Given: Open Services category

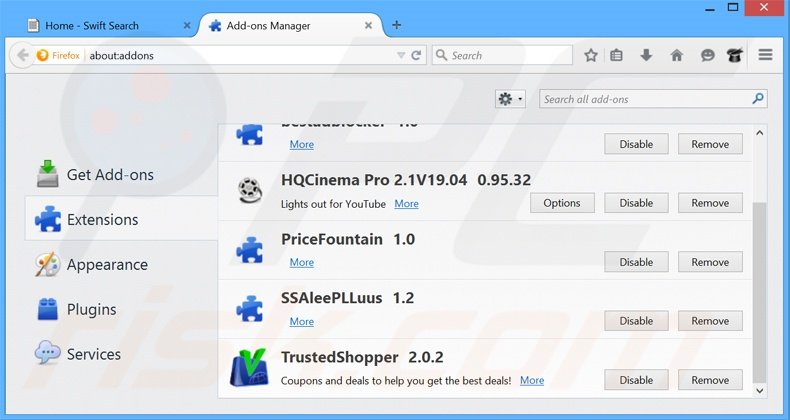Looking at the screenshot, I should [121, 354].
